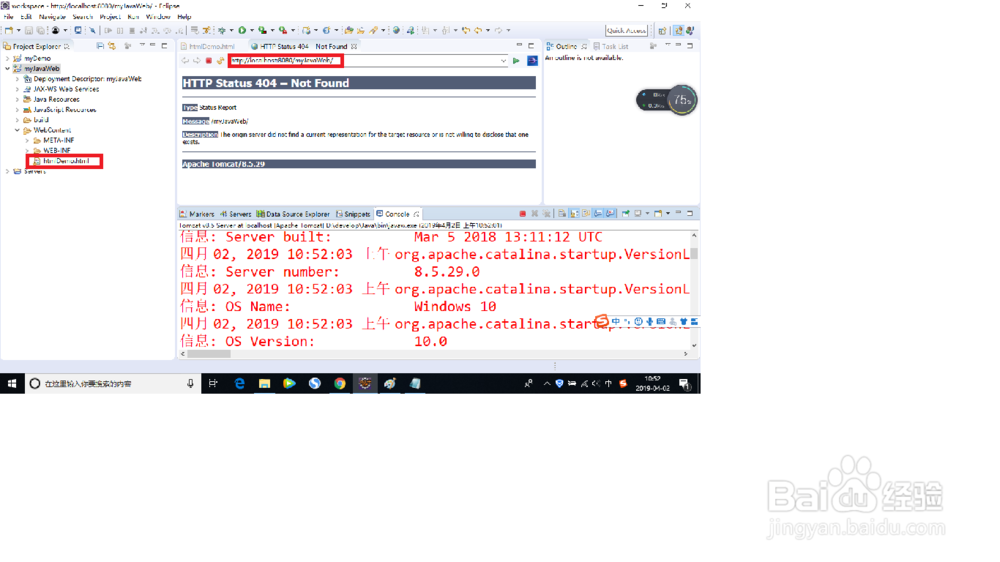Image resolution: width=1000 pixels, height=562 pixels.
Task: Collapse the WebContent folder
Action: coord(17,129)
